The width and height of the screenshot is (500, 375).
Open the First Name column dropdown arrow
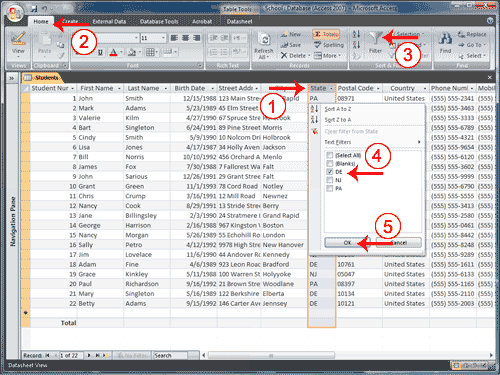[x=119, y=89]
